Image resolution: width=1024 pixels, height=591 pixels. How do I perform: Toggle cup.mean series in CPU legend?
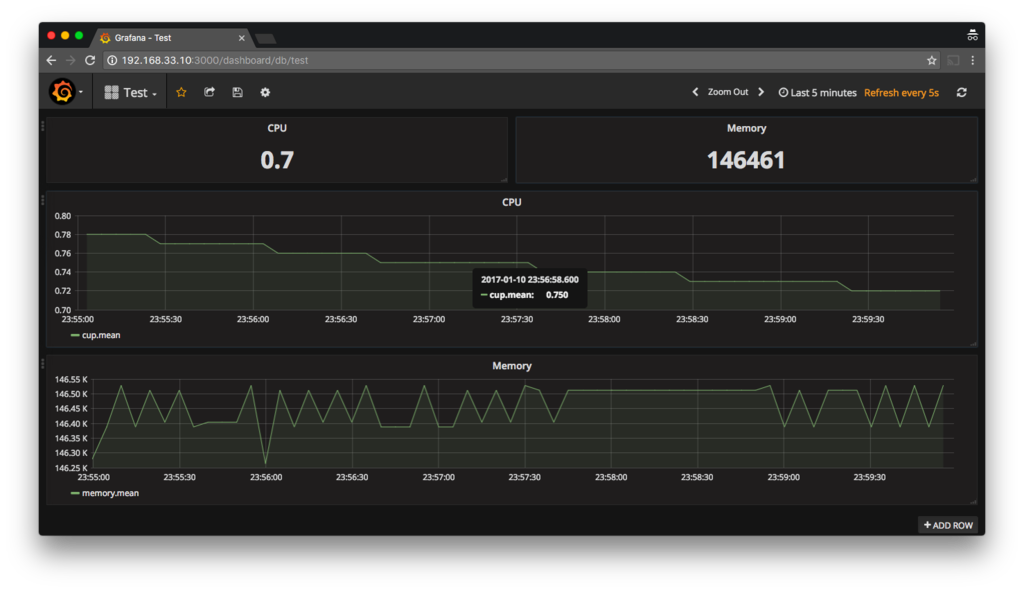(101, 335)
